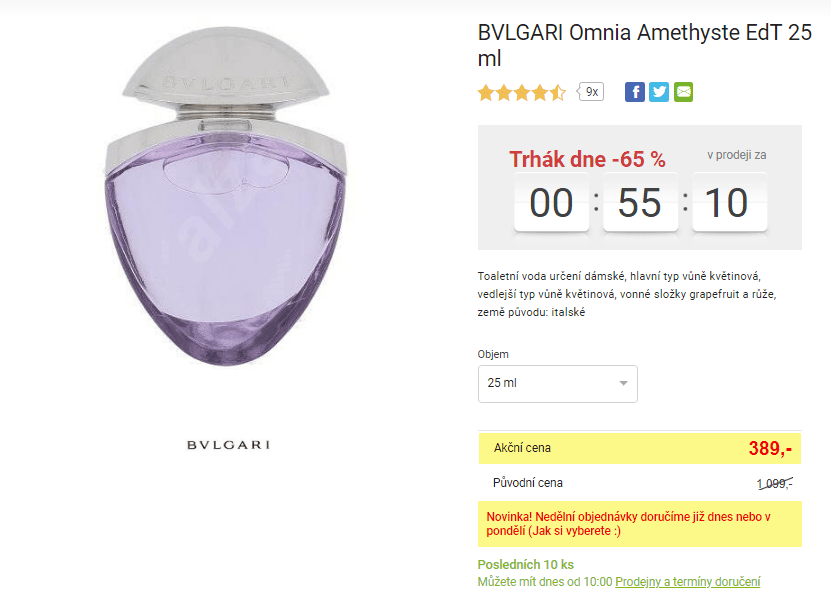Click the seconds countdown display
831x596 pixels.
tap(729, 202)
